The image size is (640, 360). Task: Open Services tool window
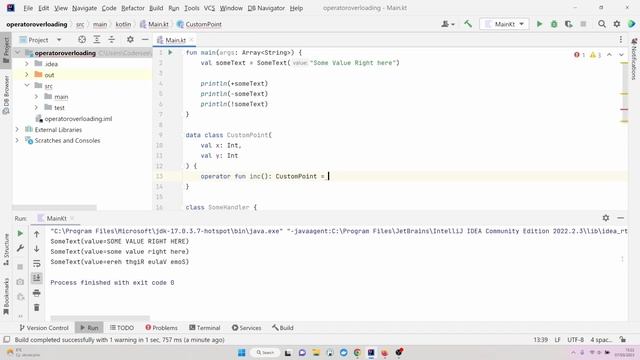click(x=247, y=328)
